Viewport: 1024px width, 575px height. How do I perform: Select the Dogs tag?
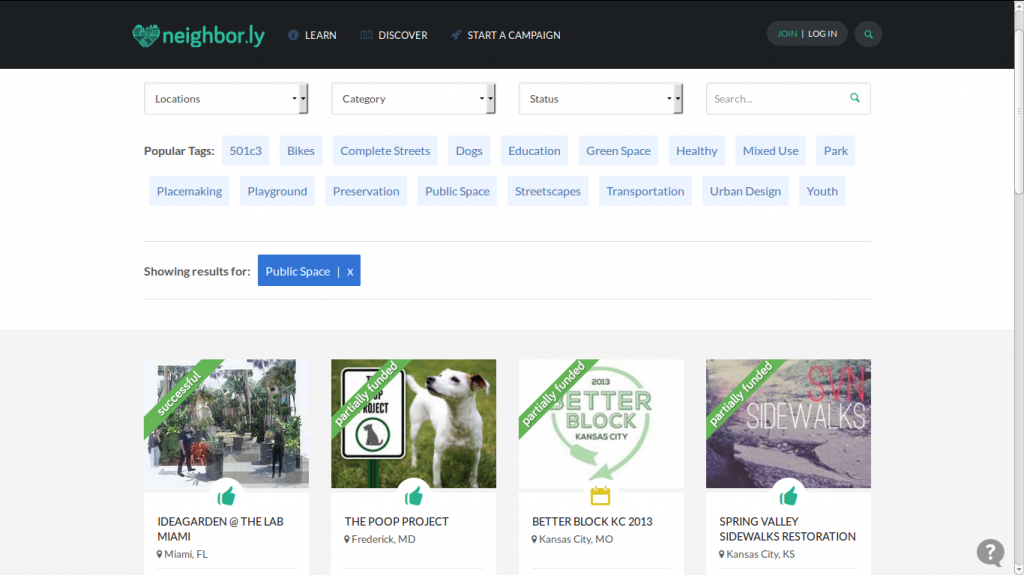click(x=469, y=151)
